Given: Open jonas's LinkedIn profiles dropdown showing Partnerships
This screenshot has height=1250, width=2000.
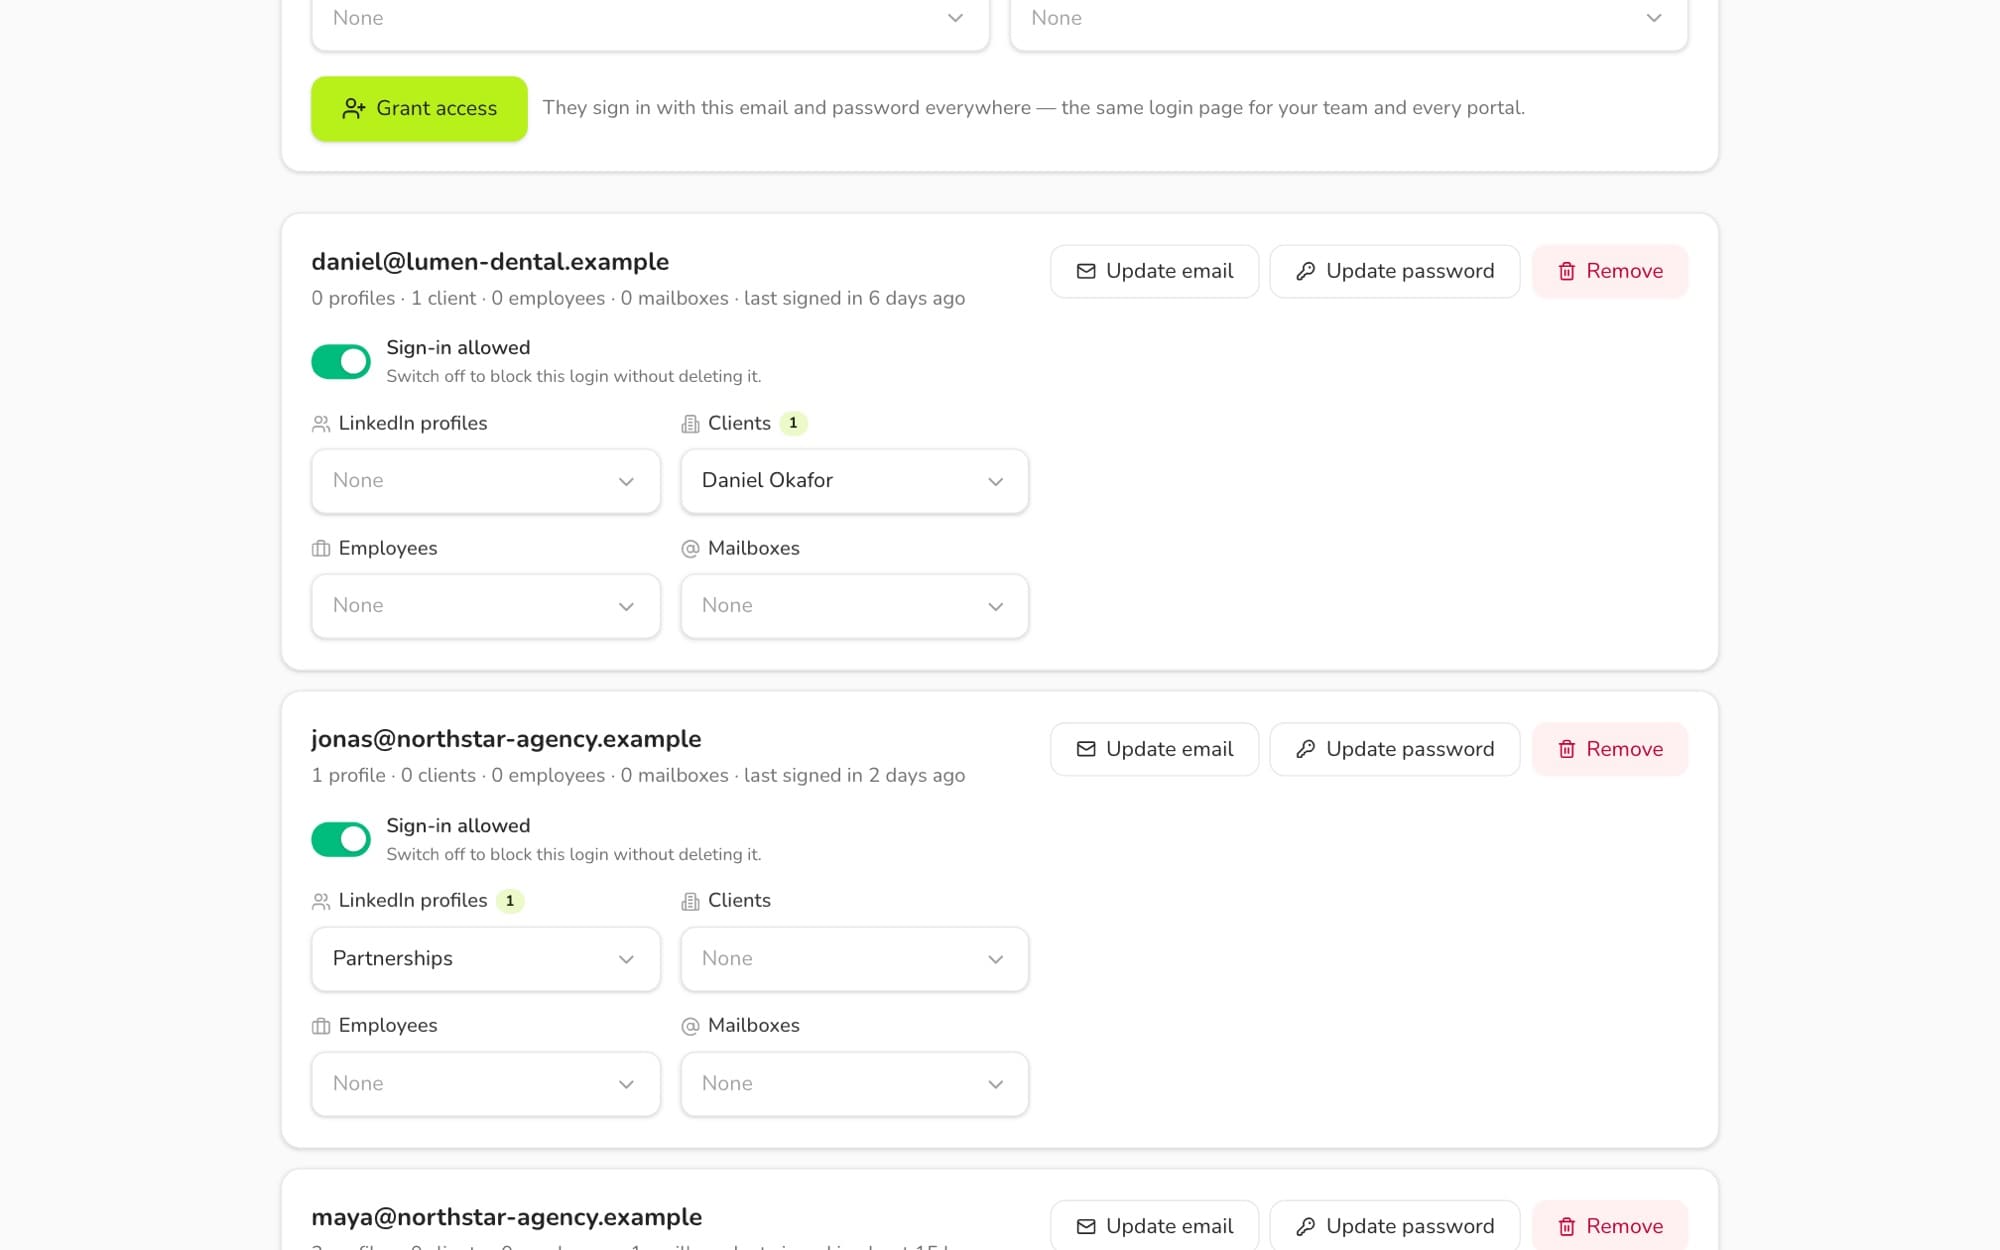Looking at the screenshot, I should click(x=486, y=959).
